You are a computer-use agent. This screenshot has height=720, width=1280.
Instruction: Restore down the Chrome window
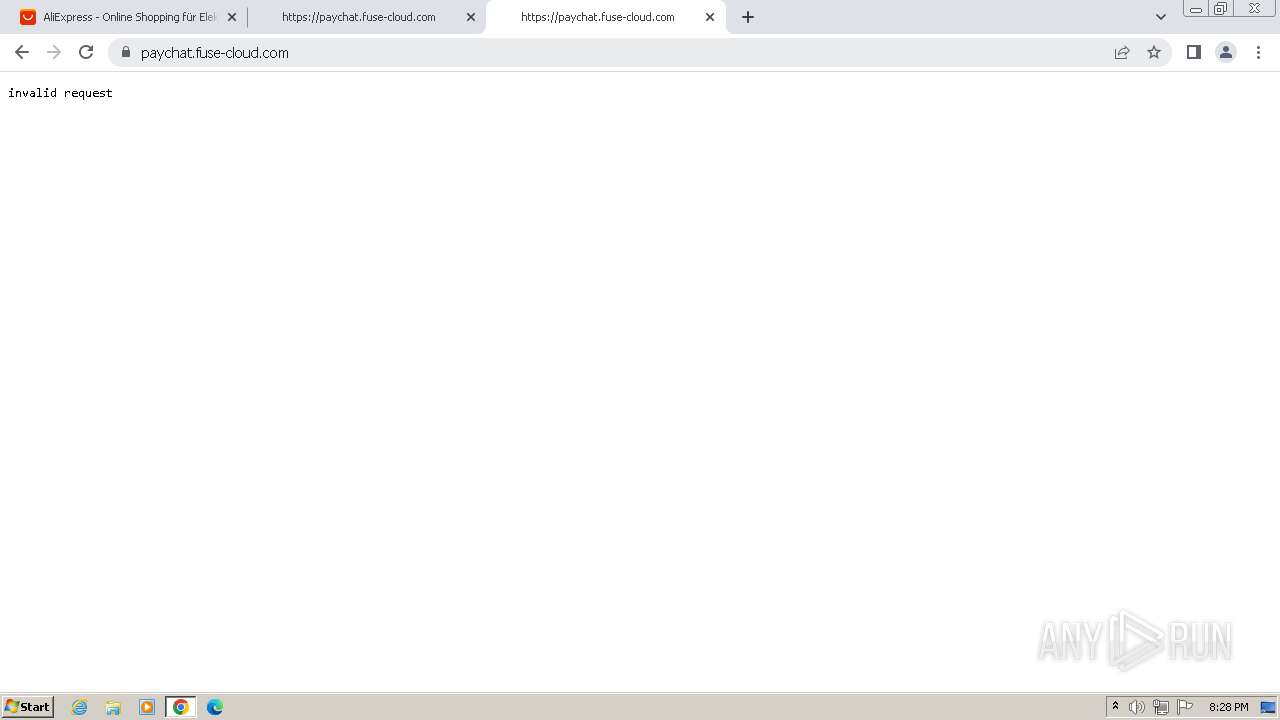tap(1221, 9)
